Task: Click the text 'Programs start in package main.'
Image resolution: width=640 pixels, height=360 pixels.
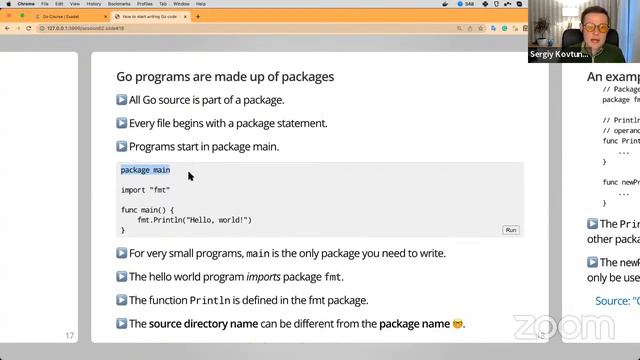Action: (204, 147)
